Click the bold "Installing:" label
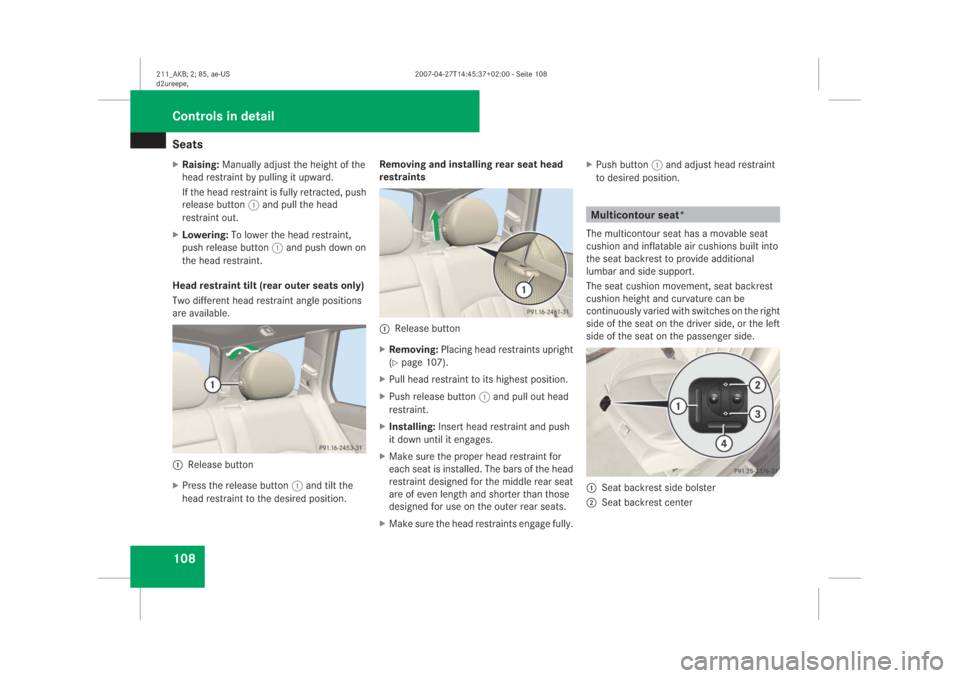The height and width of the screenshot is (678, 960). point(412,427)
